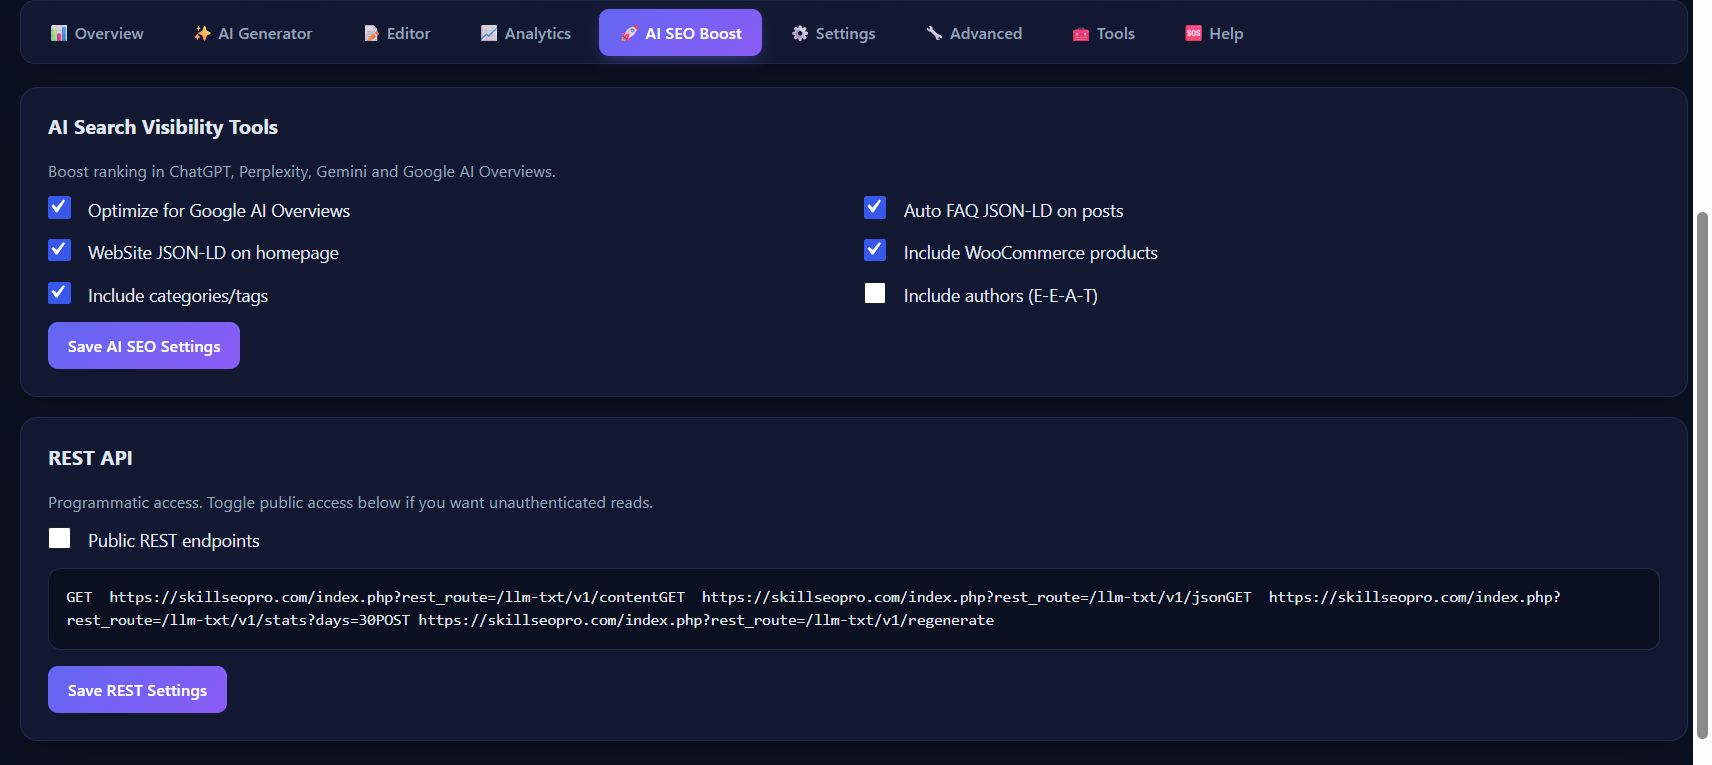Switch to the Advanced tab
Image resolution: width=1712 pixels, height=765 pixels.
pos(974,33)
